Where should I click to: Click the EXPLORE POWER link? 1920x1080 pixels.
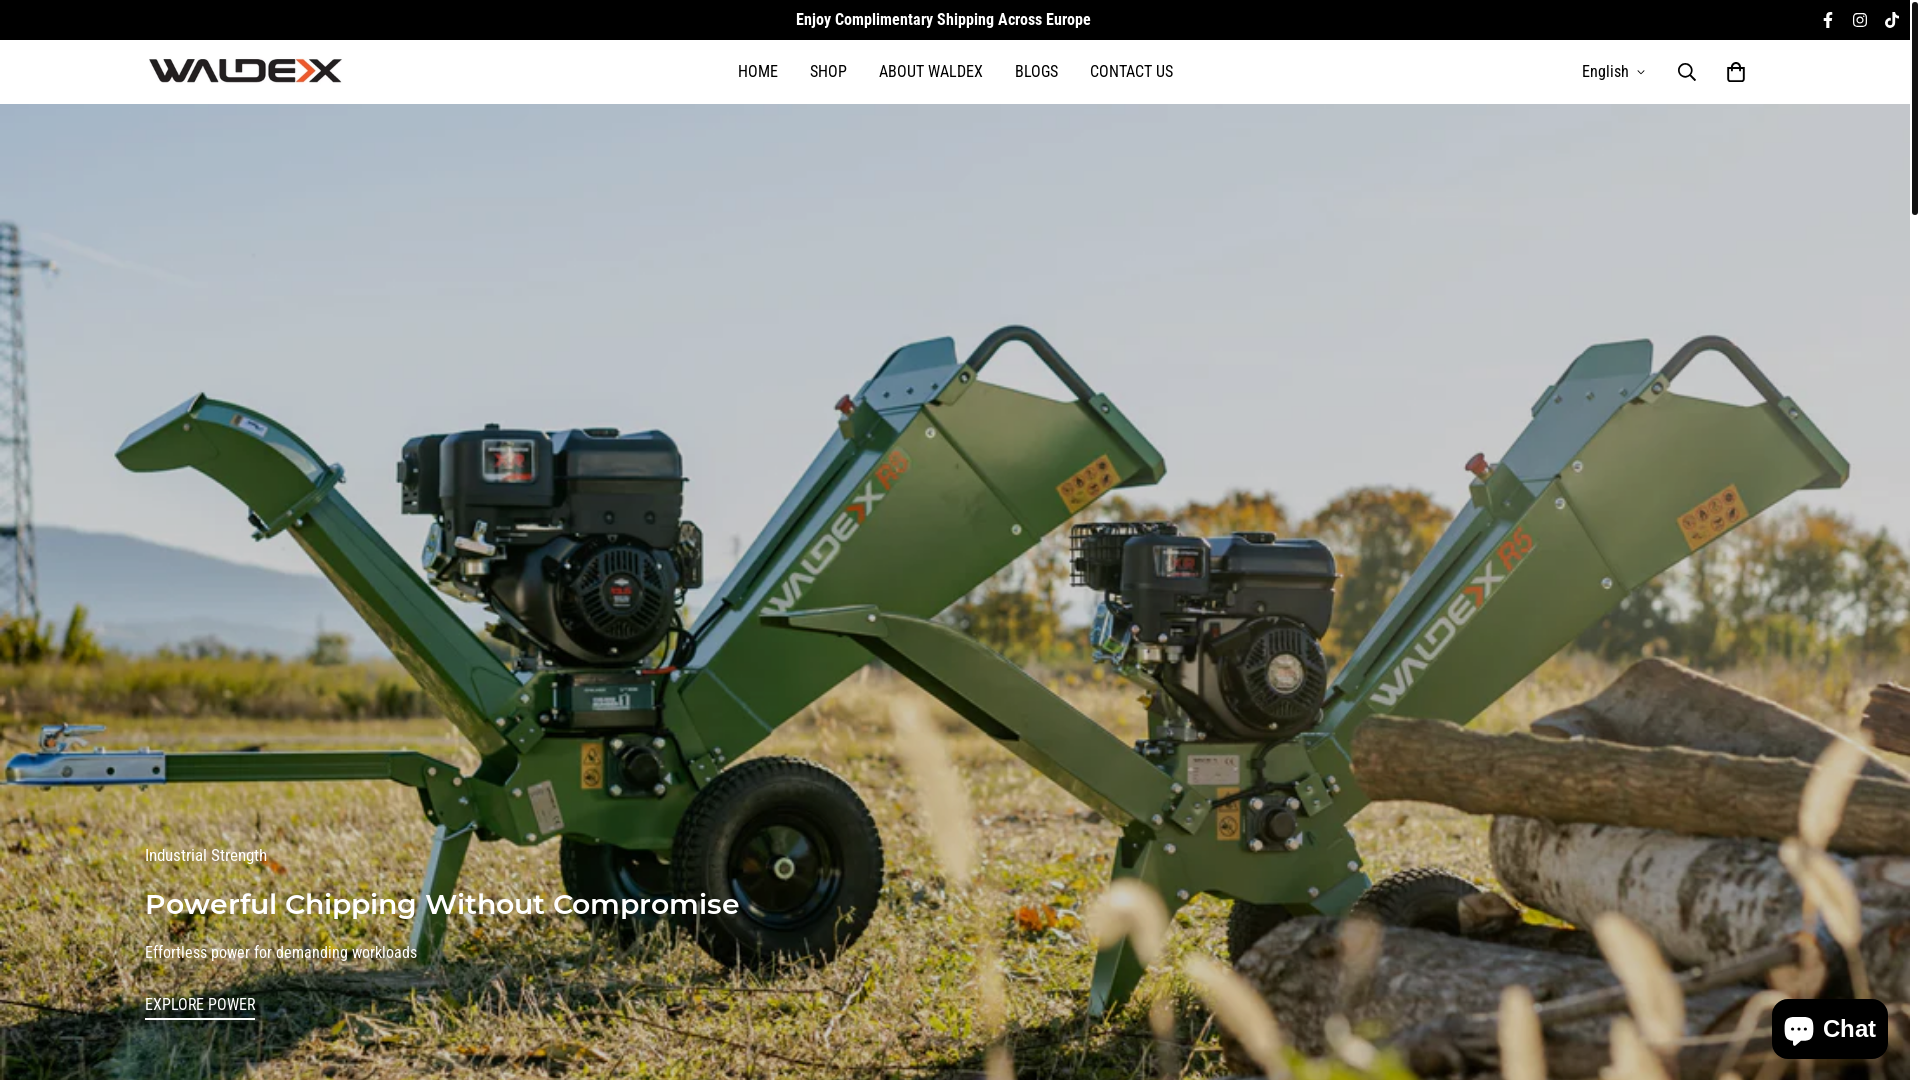[200, 1005]
